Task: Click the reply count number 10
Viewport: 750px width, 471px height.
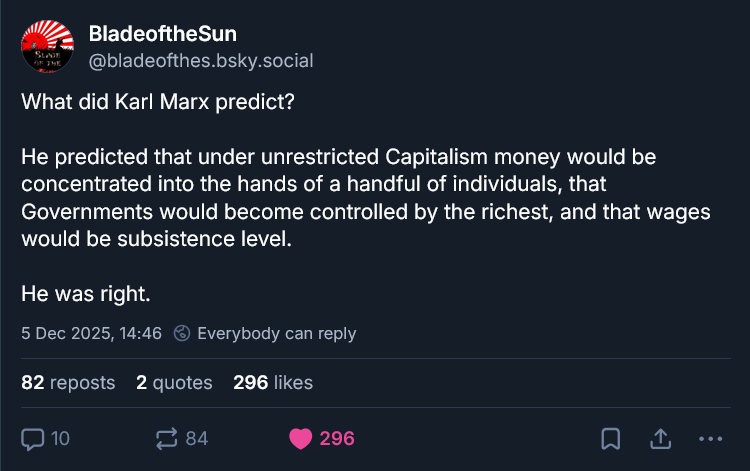Action: click(x=60, y=438)
